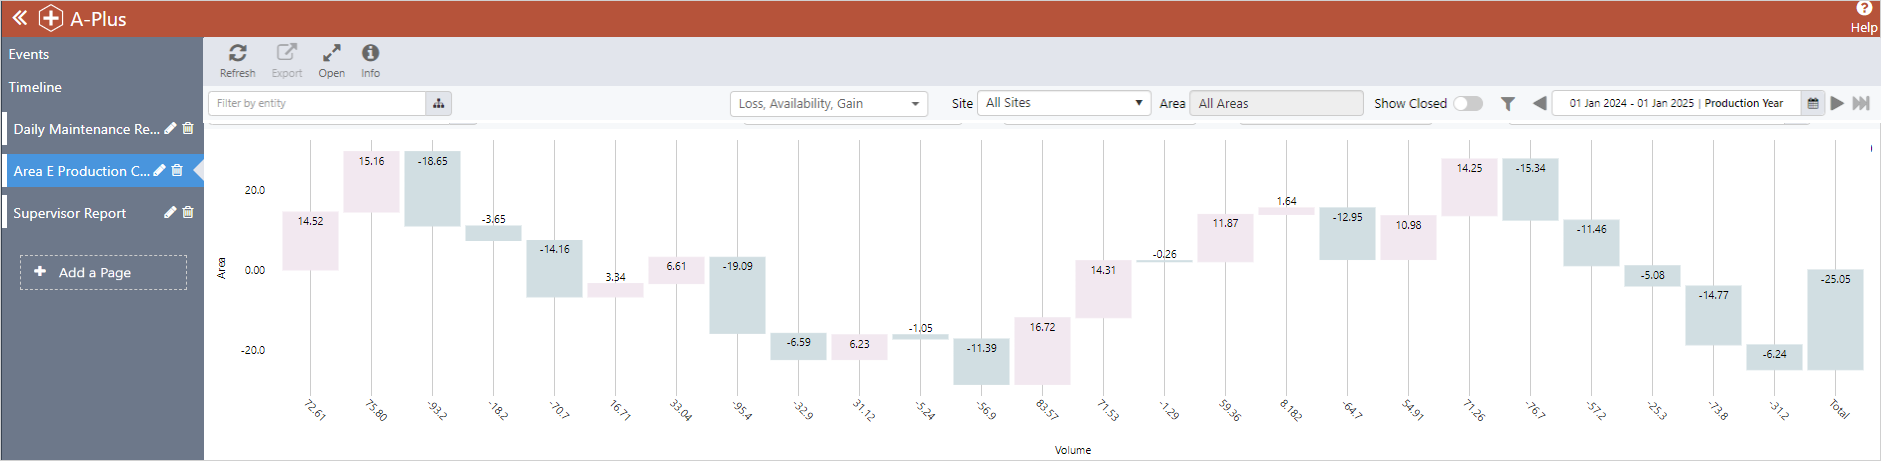This screenshot has width=1881, height=461.
Task: Open Help in the top corner
Action: pos(1863,17)
